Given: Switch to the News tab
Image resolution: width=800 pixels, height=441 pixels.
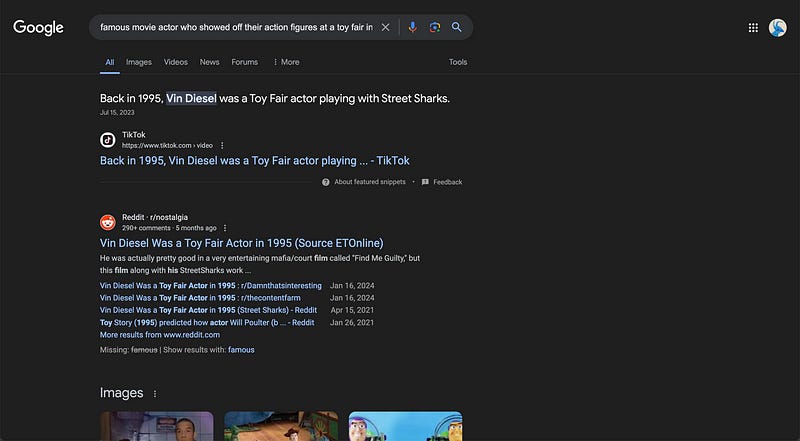Looking at the screenshot, I should click(x=209, y=62).
